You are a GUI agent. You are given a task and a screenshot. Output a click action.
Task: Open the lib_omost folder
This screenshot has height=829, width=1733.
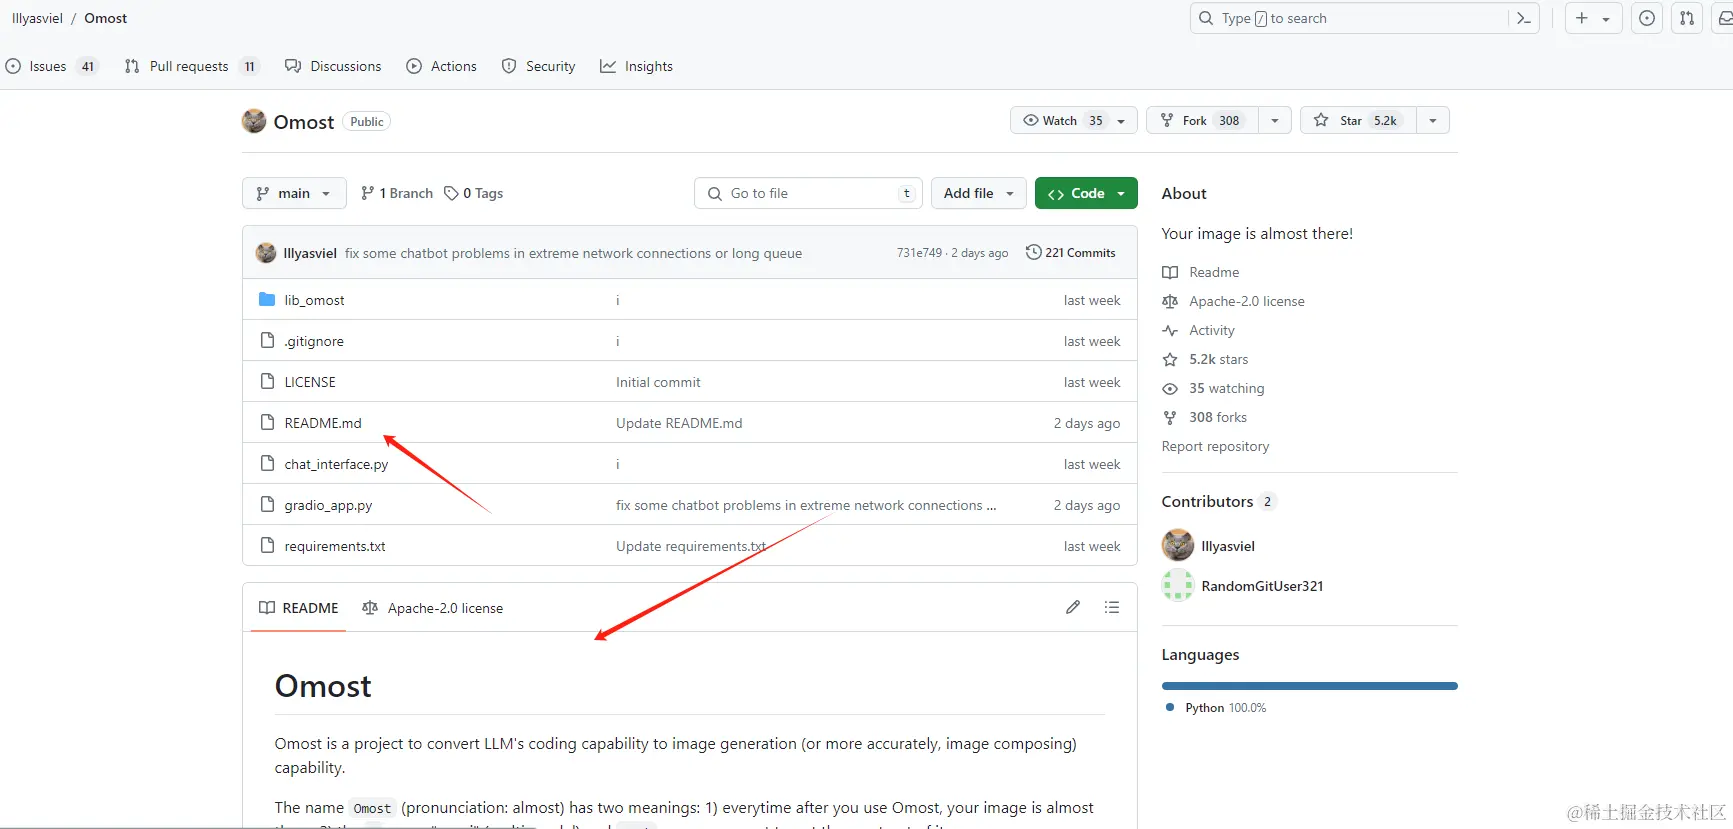(x=314, y=300)
